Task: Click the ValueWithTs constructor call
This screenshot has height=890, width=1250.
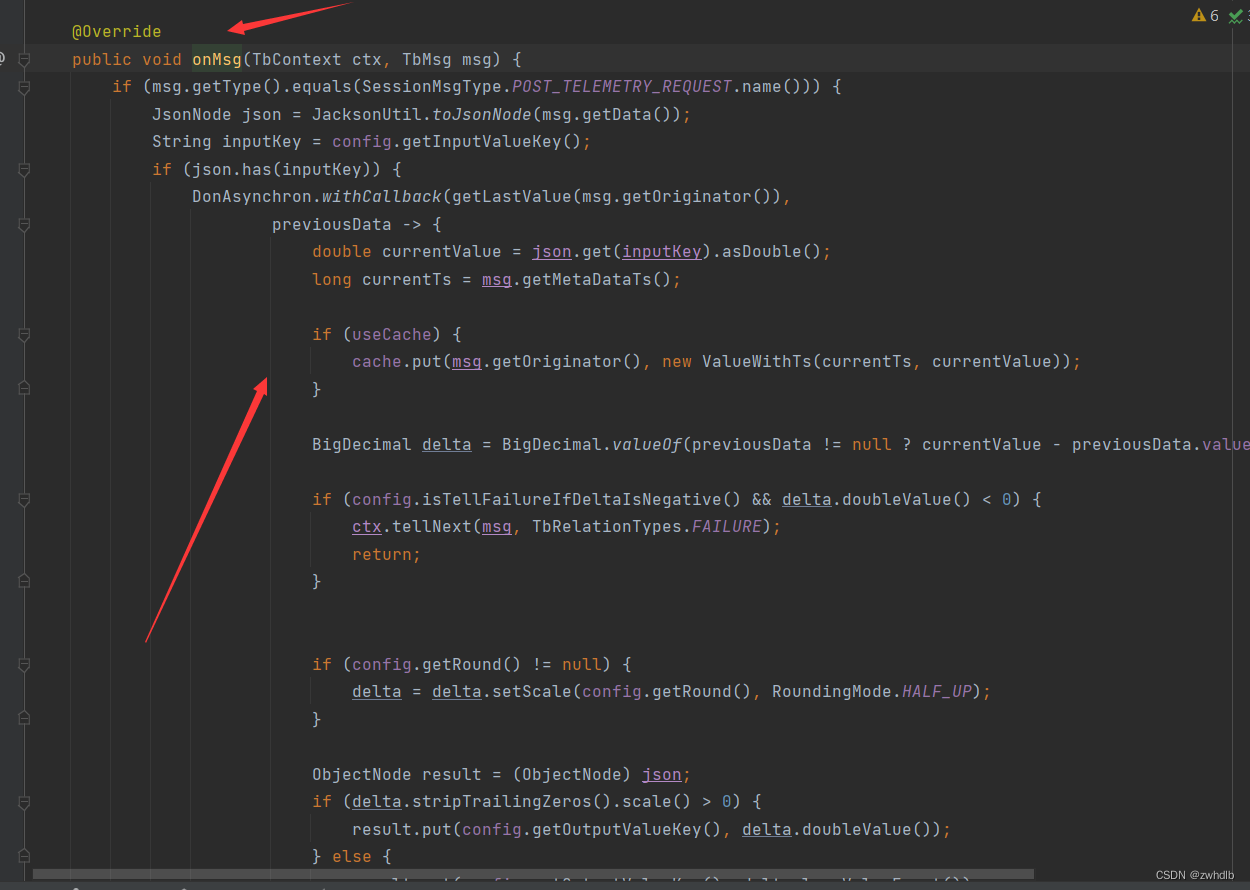Action: click(757, 362)
